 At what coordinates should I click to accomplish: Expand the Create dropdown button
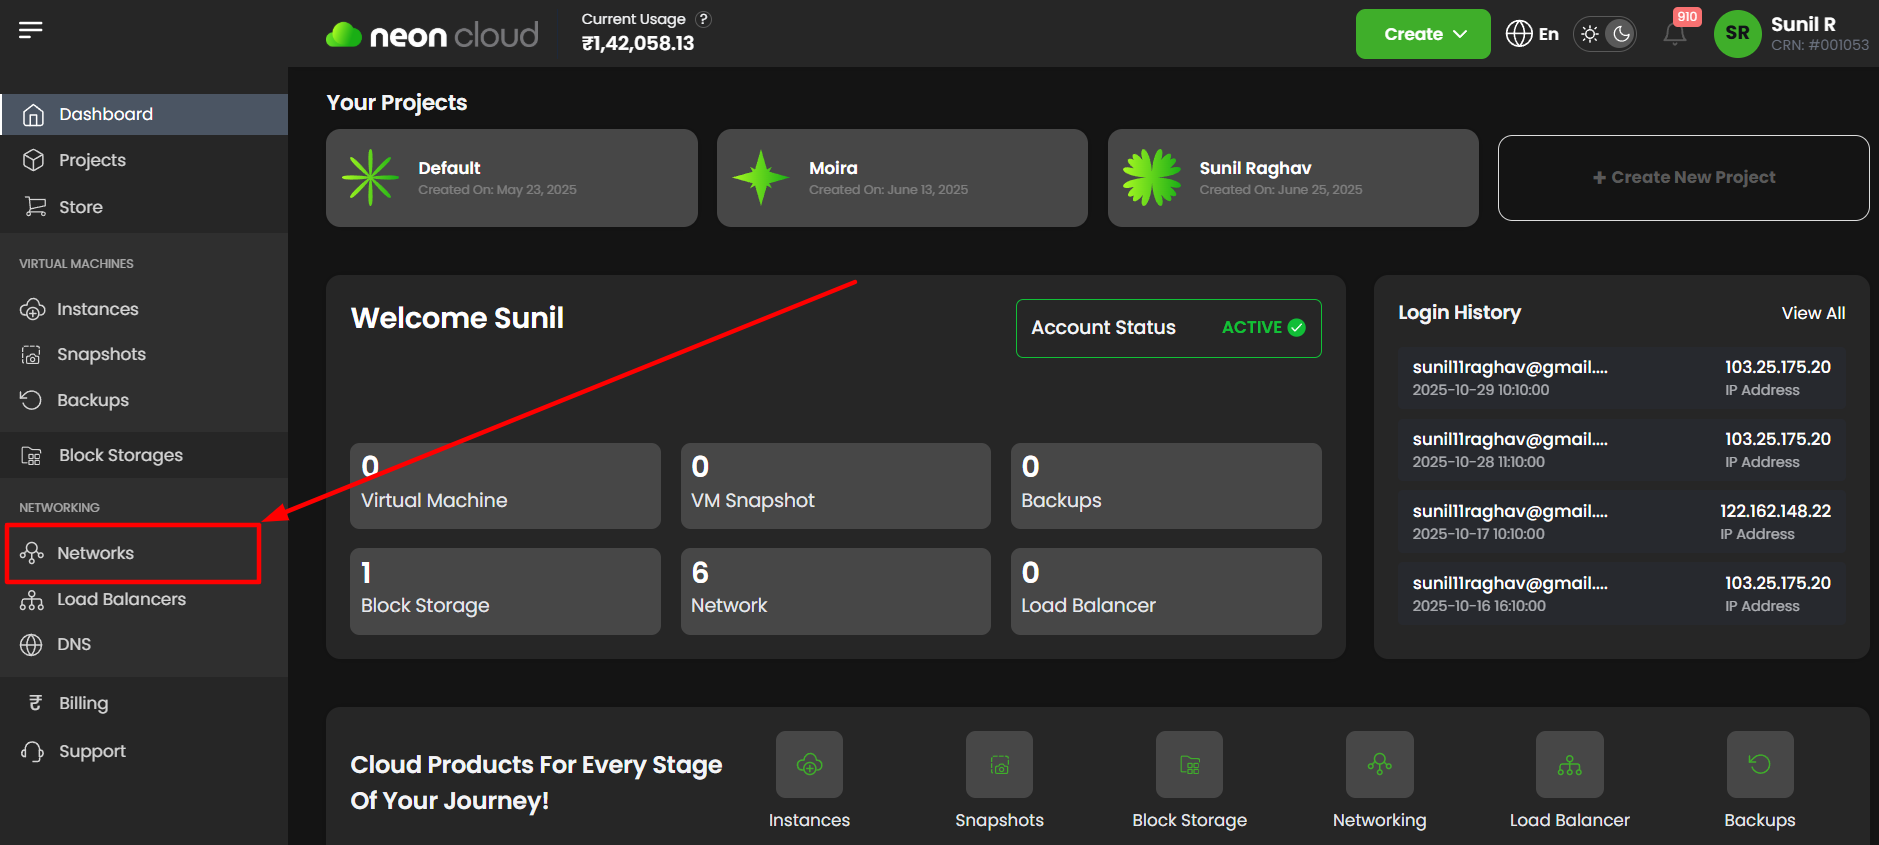tap(1422, 34)
